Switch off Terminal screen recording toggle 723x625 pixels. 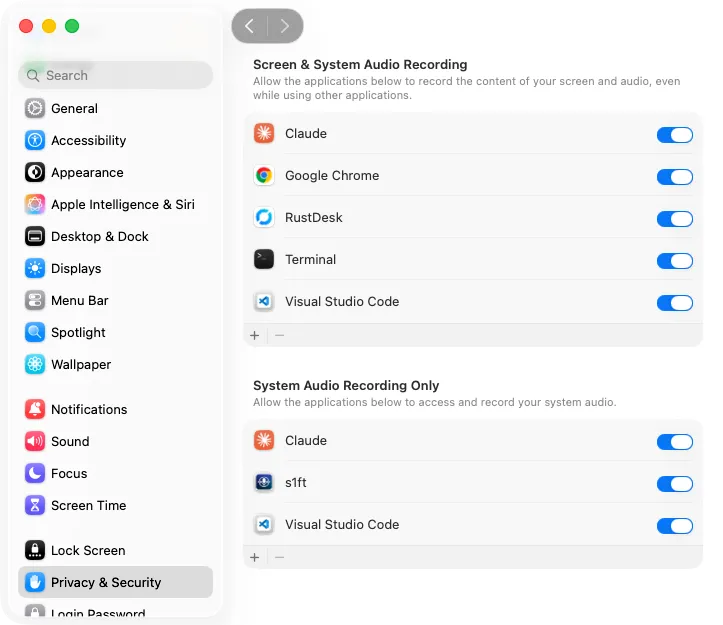[675, 261]
